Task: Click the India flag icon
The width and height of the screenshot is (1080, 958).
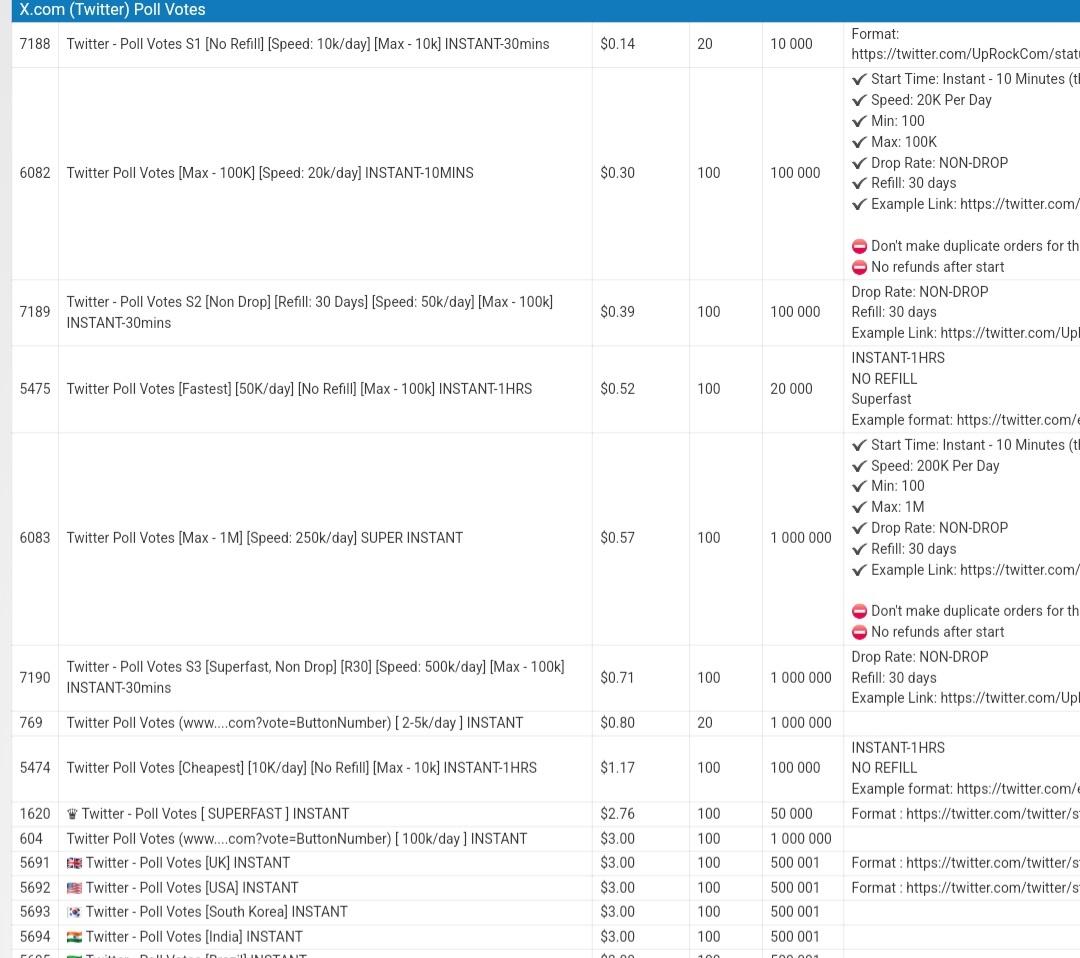Action: (x=74, y=937)
